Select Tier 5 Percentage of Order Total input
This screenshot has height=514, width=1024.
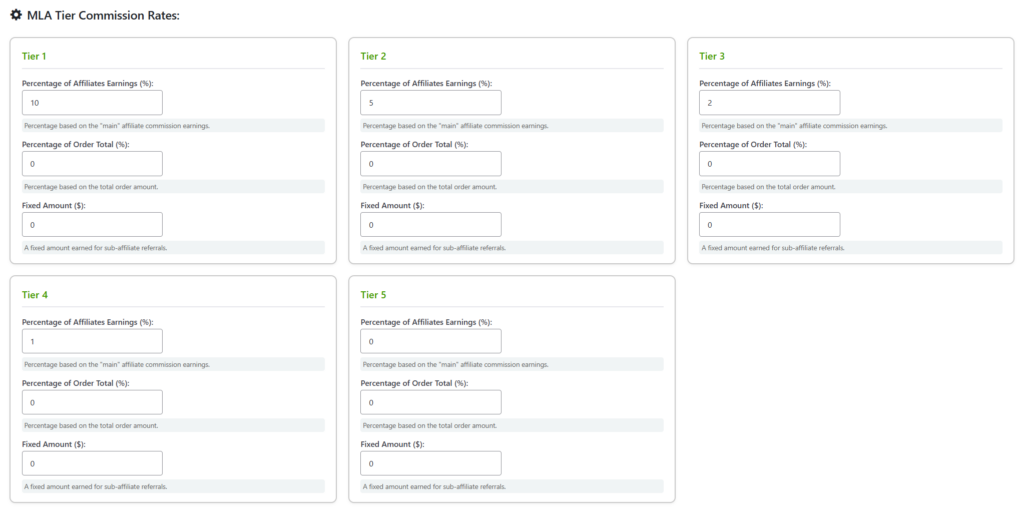tap(431, 403)
